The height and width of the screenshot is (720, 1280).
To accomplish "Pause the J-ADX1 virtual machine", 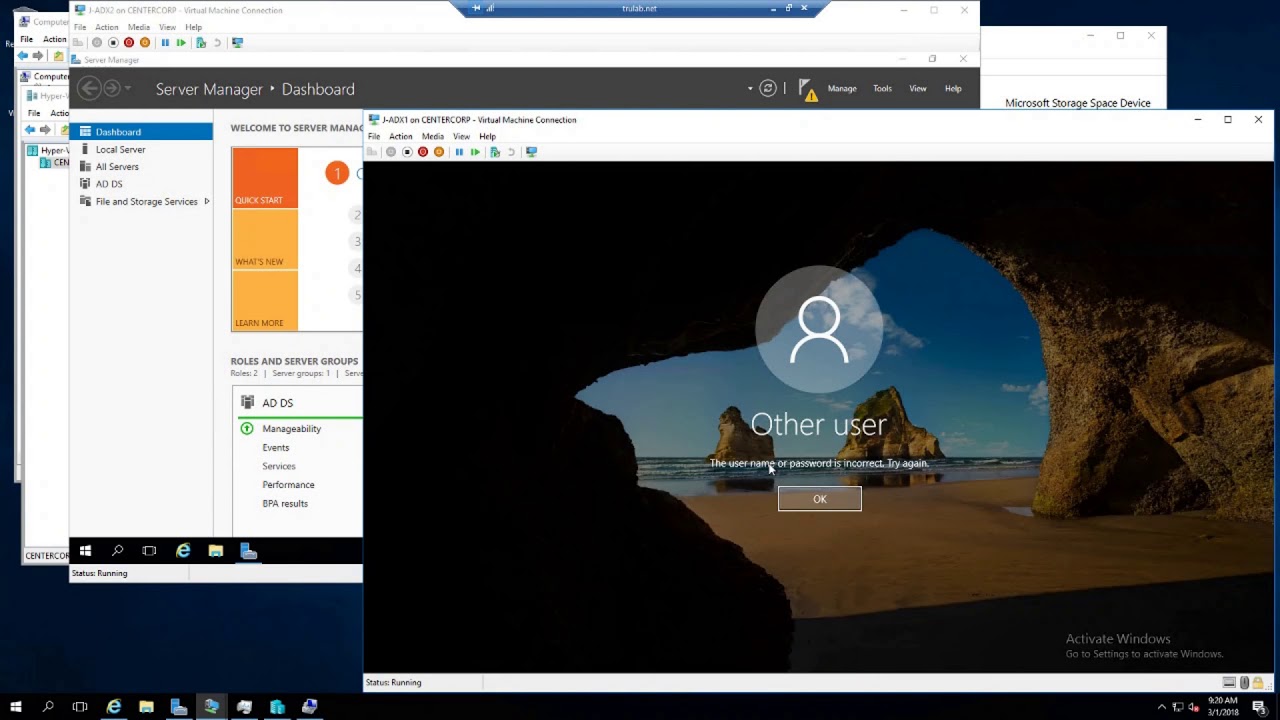I will [x=459, y=152].
